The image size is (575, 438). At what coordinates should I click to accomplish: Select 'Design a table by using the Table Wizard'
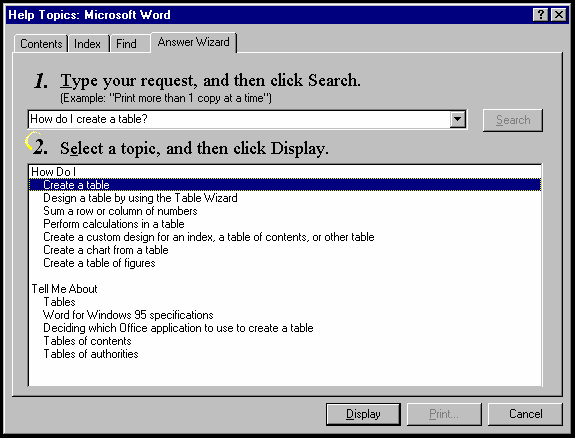[x=140, y=198]
